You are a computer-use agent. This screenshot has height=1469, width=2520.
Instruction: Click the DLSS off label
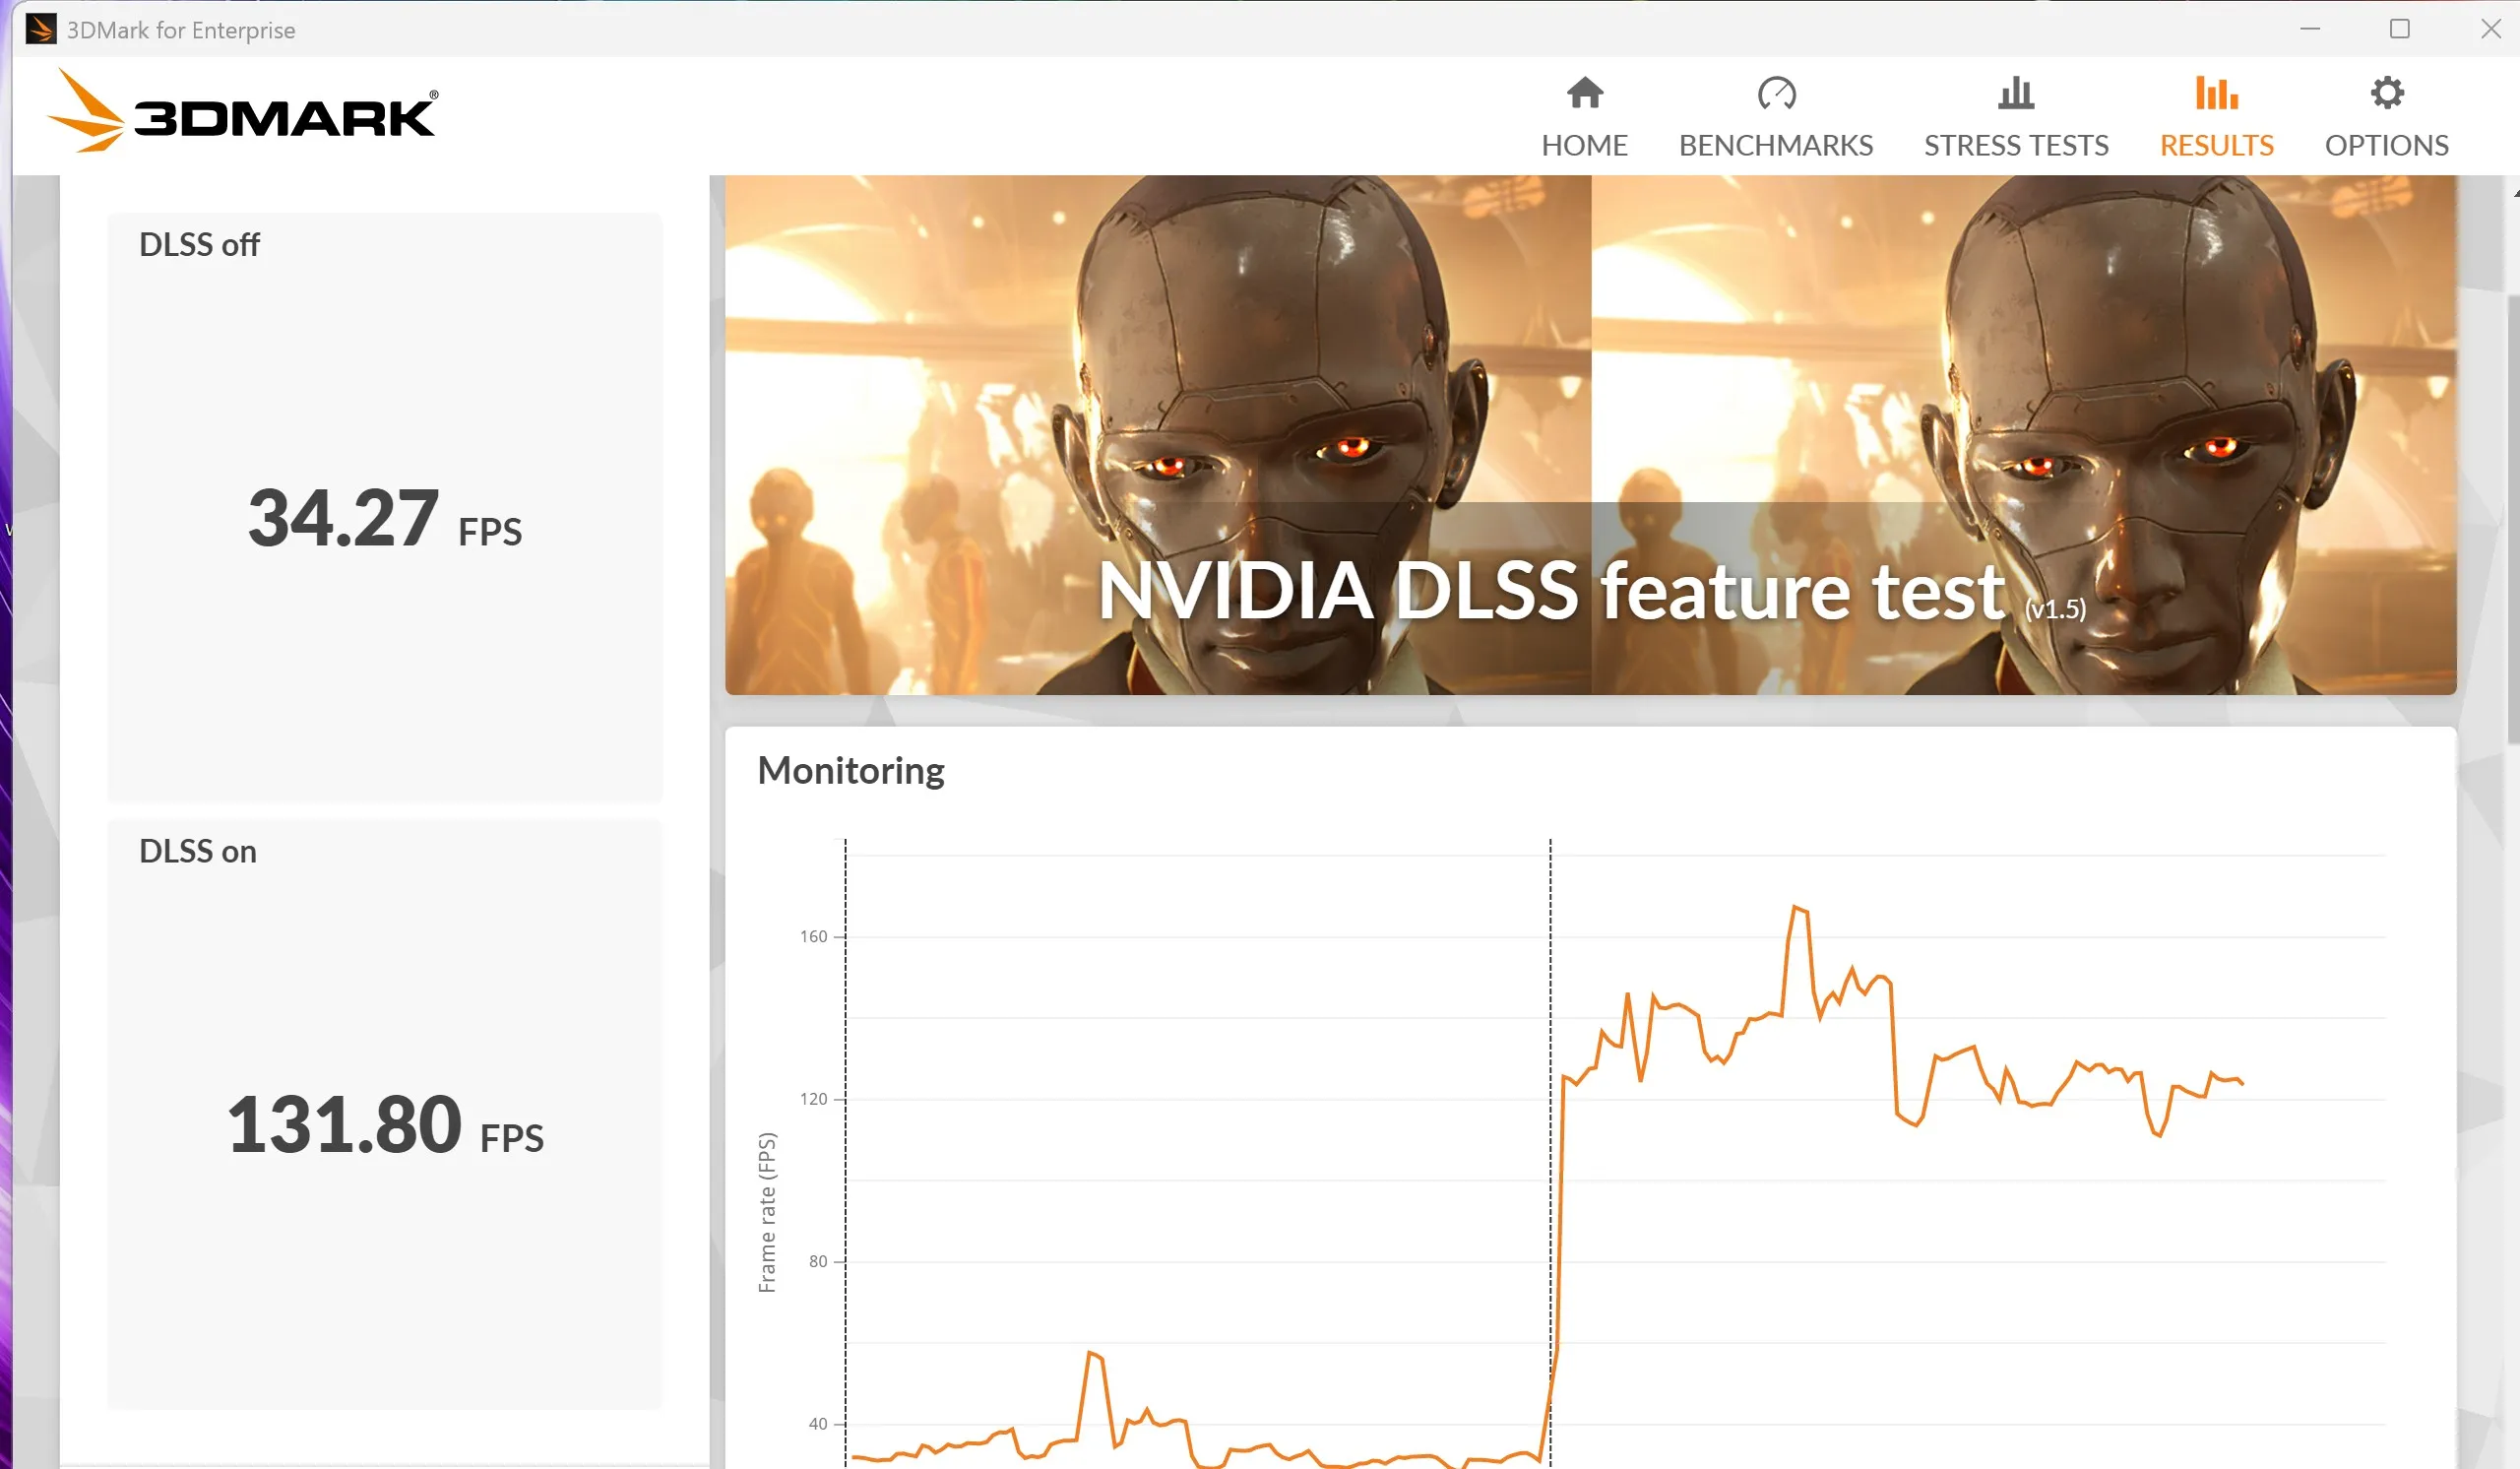pyautogui.click(x=199, y=245)
